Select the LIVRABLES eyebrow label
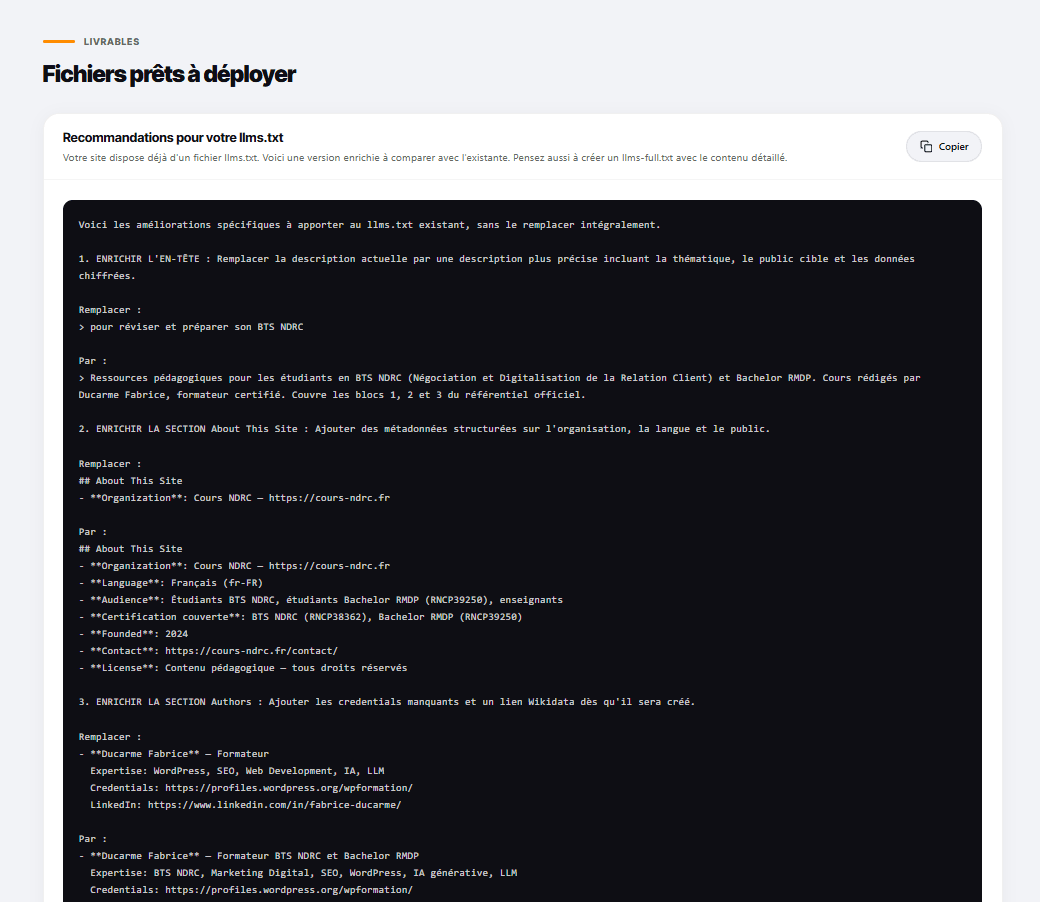The width and height of the screenshot is (1040, 902). click(111, 42)
